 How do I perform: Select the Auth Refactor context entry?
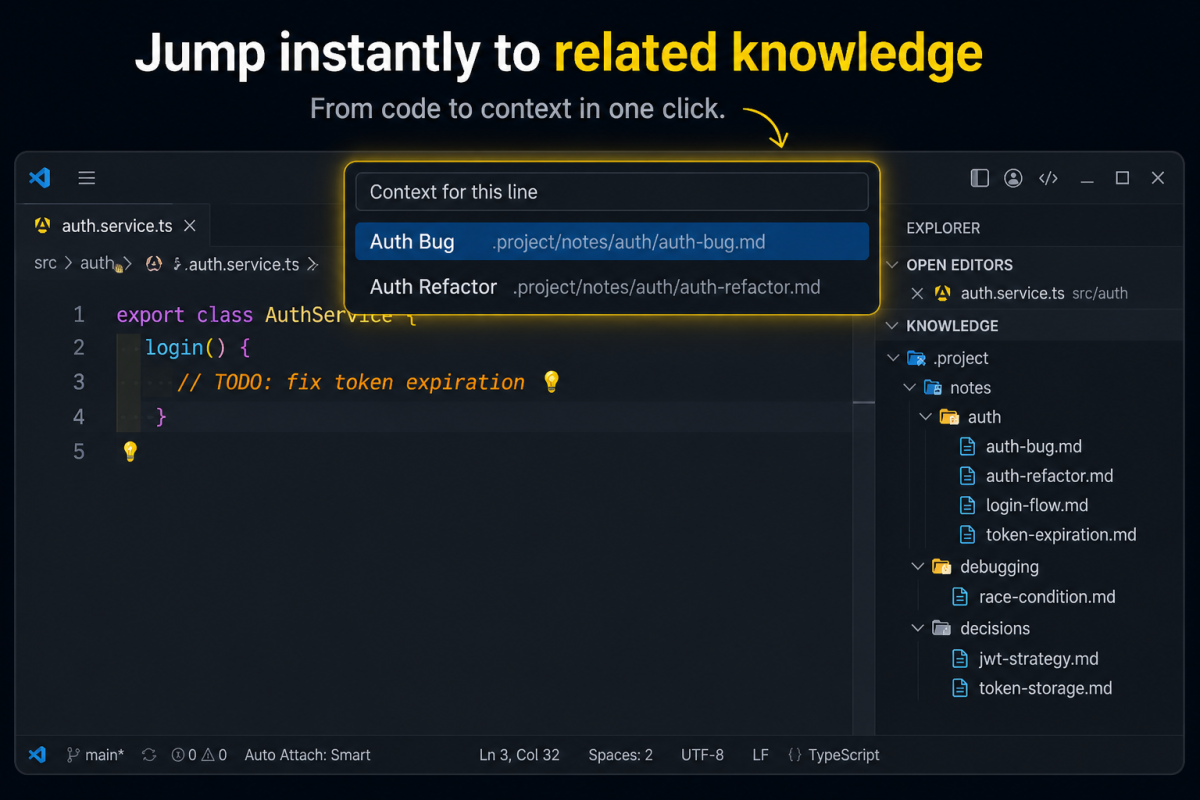click(612, 287)
